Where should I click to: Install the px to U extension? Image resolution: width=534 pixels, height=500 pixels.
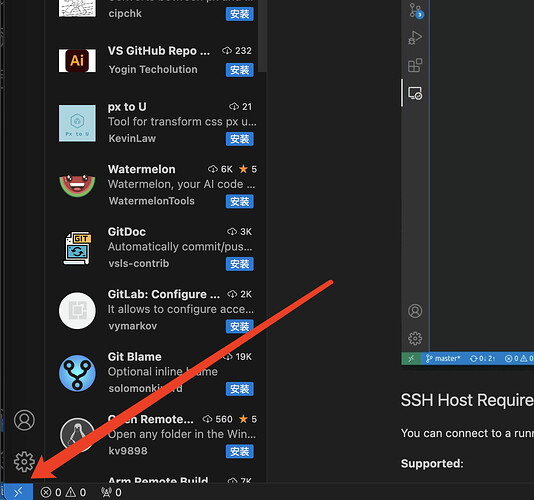click(x=240, y=139)
